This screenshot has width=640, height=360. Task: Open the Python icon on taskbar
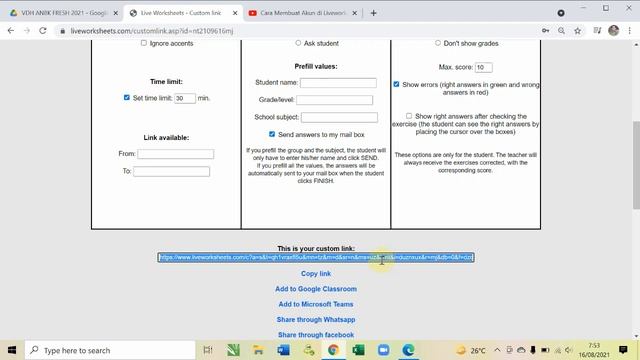(x=309, y=350)
